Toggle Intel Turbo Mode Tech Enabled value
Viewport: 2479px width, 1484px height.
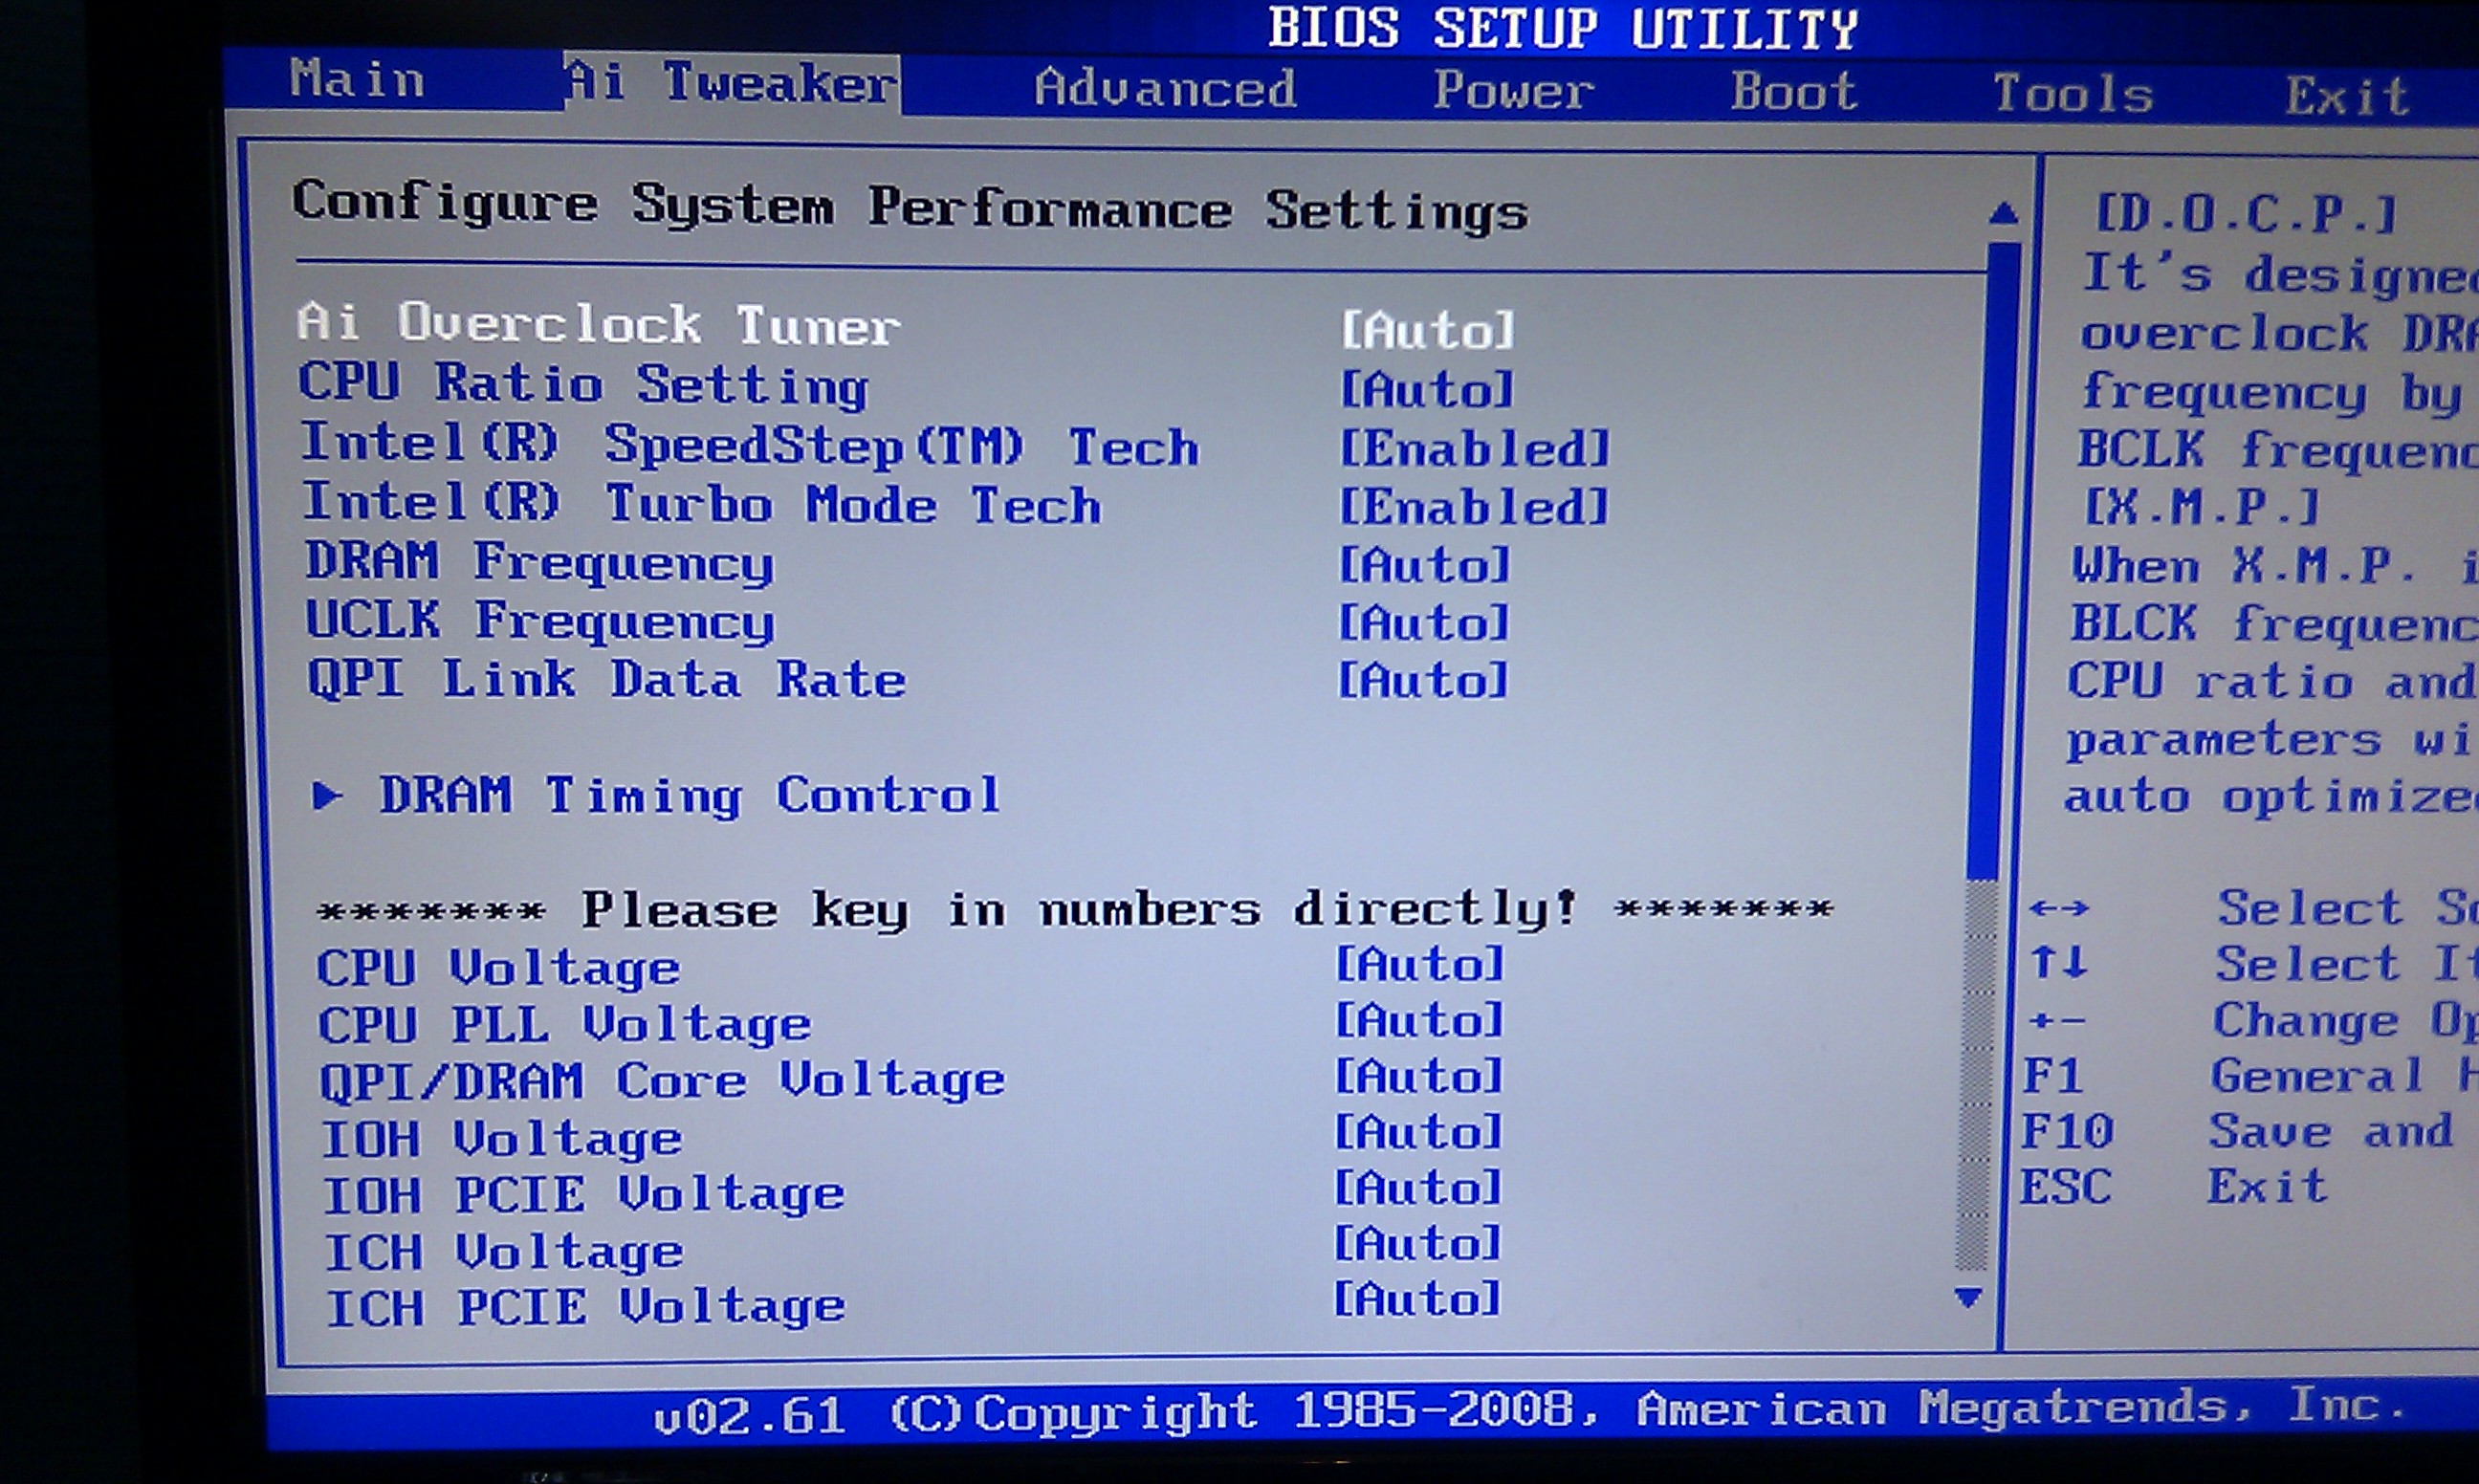pos(1474,507)
